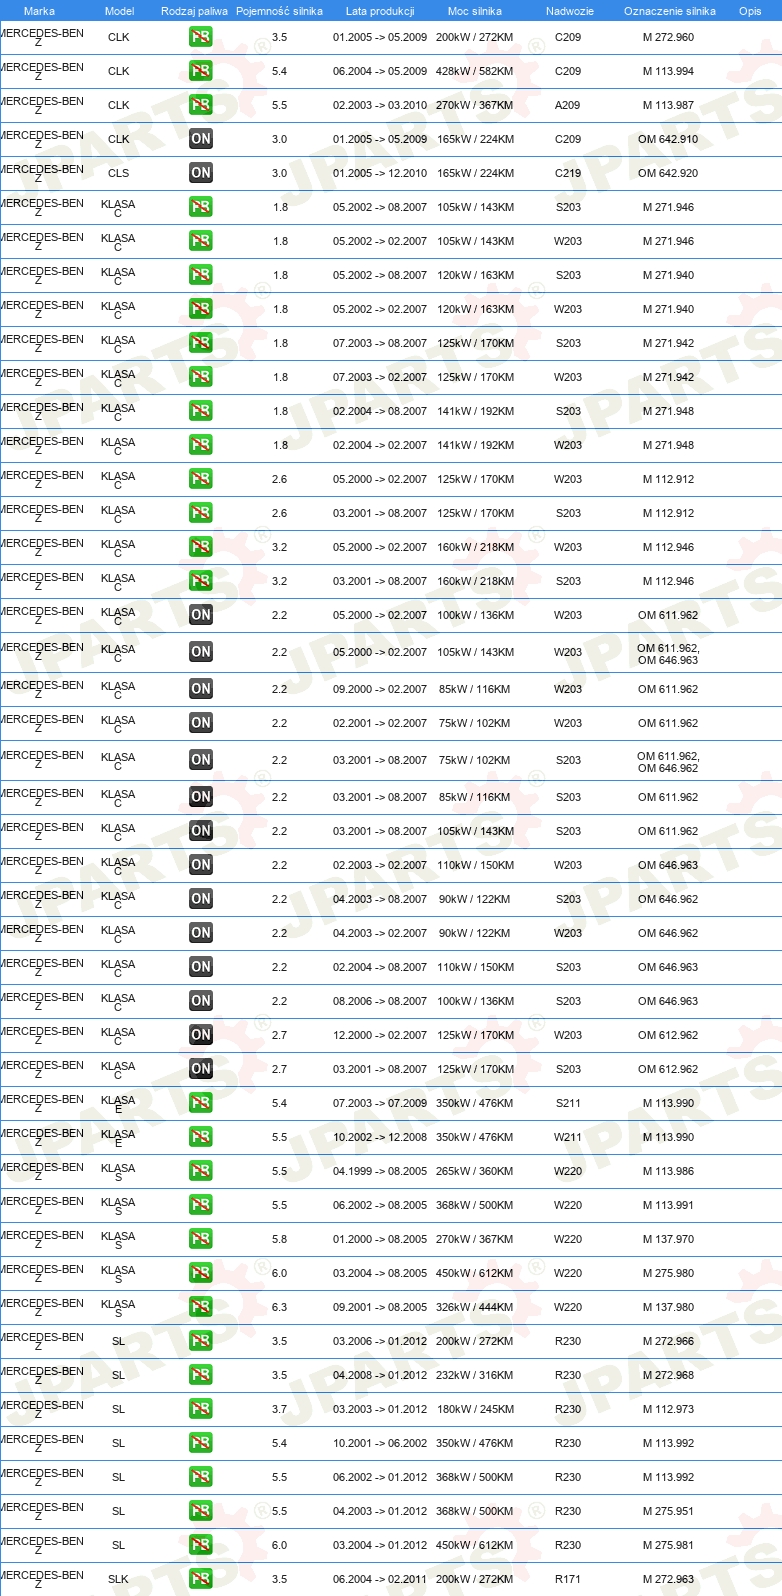Click diesel icon for 100kW W203 OM 611.962
This screenshot has height=1596, width=782.
(201, 615)
